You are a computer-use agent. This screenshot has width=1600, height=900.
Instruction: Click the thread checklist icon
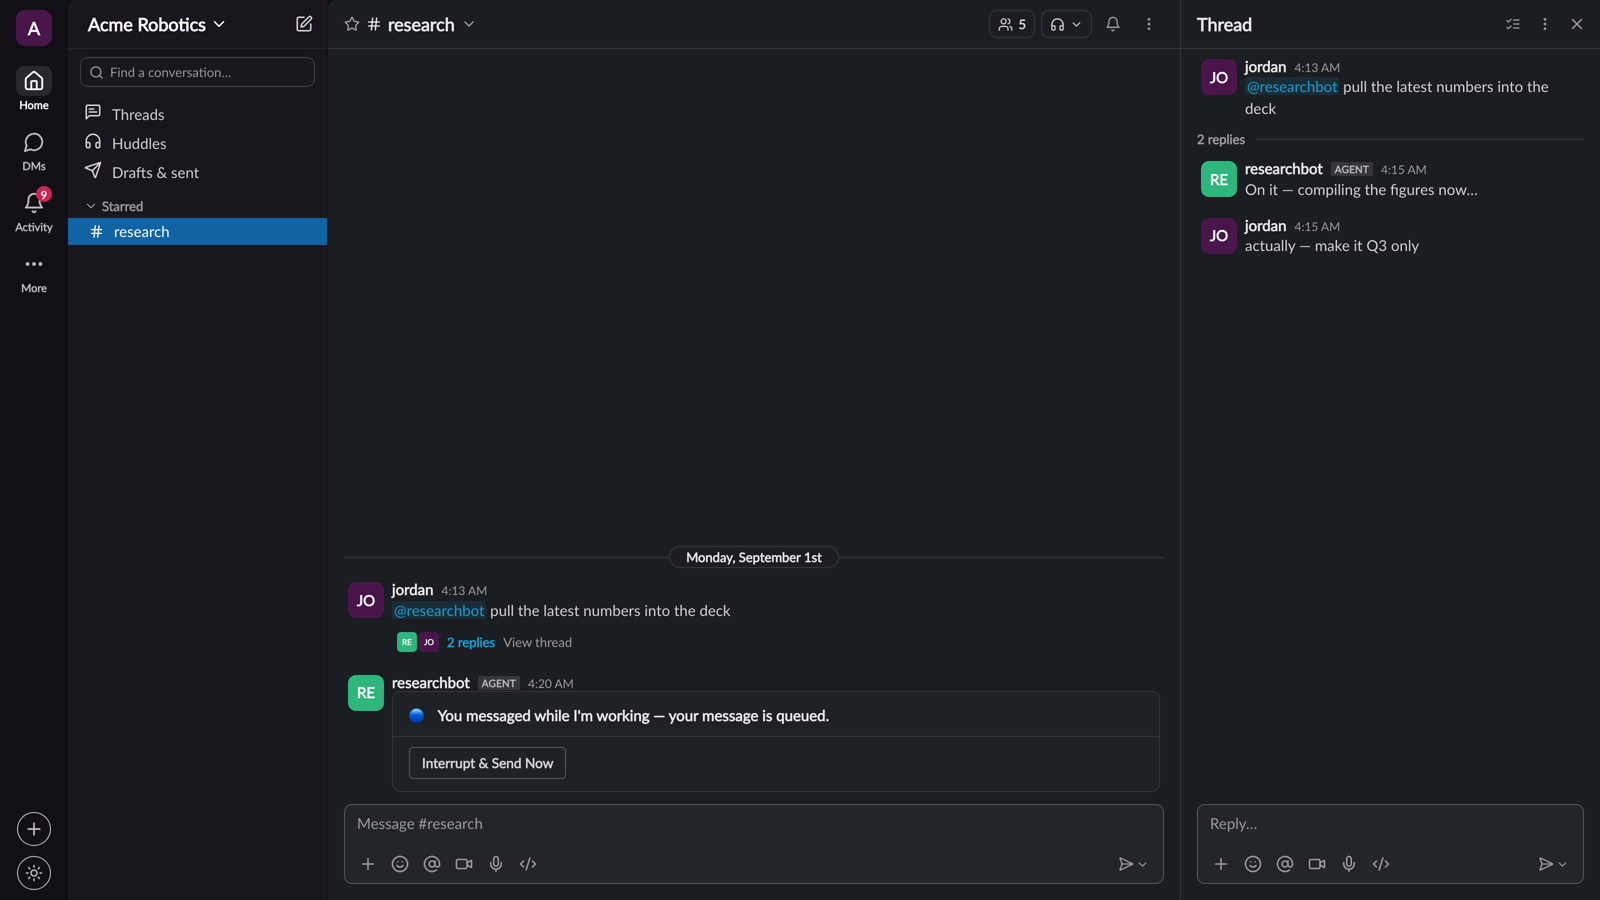click(x=1513, y=24)
